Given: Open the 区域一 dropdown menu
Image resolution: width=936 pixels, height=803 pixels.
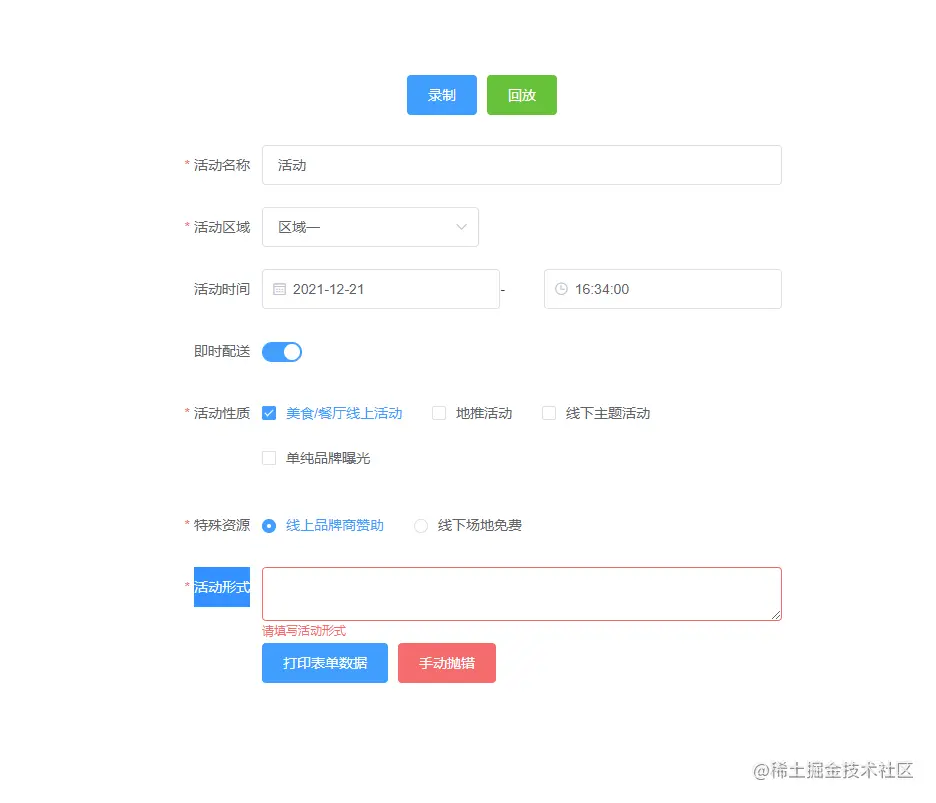Looking at the screenshot, I should tap(370, 227).
